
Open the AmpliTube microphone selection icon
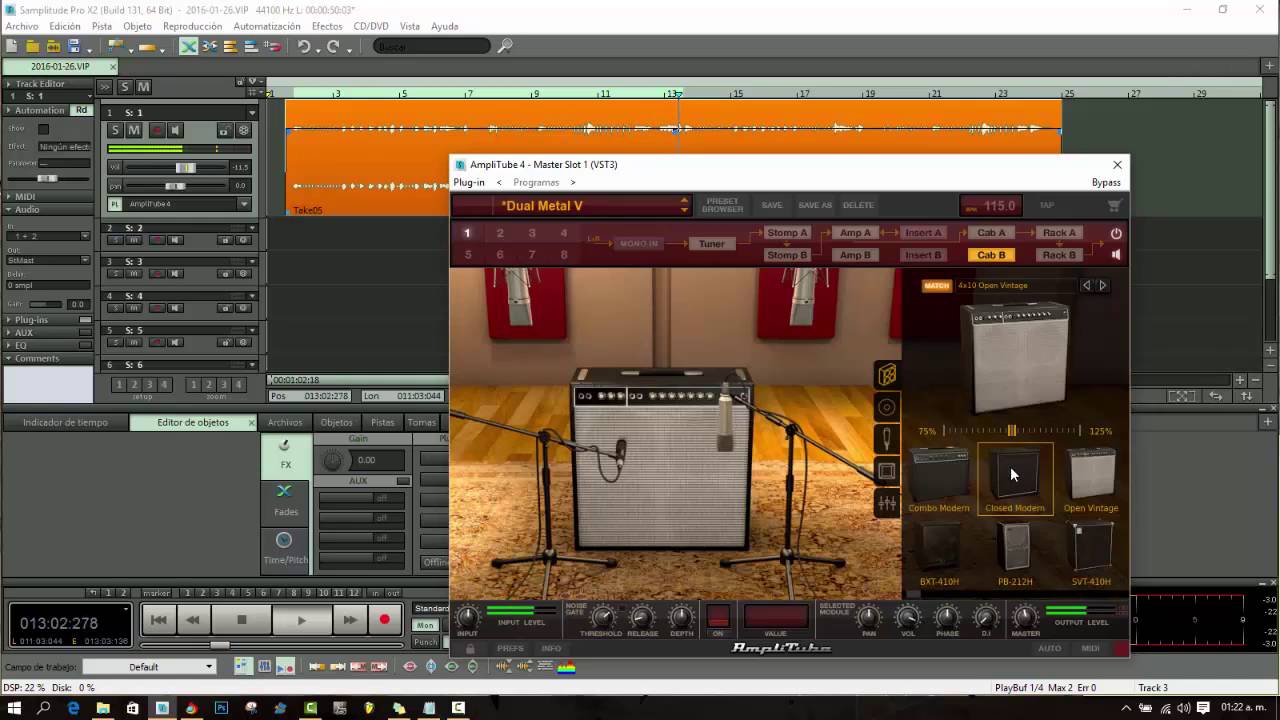click(x=887, y=439)
